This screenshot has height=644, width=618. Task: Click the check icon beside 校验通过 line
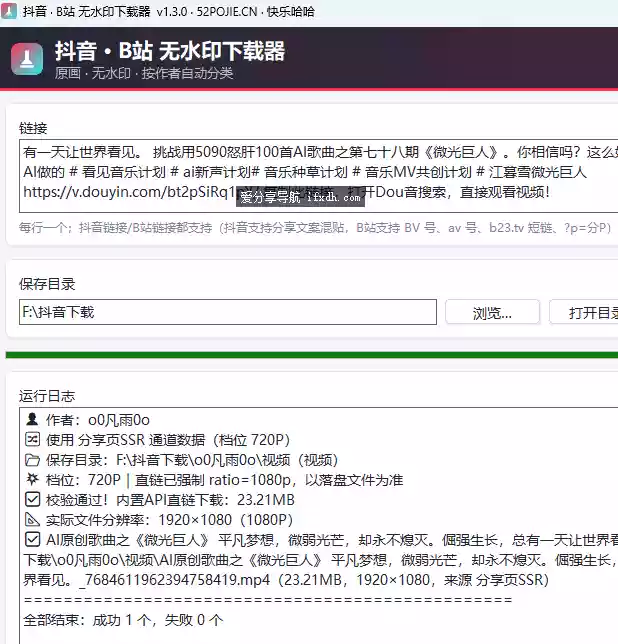click(x=32, y=499)
